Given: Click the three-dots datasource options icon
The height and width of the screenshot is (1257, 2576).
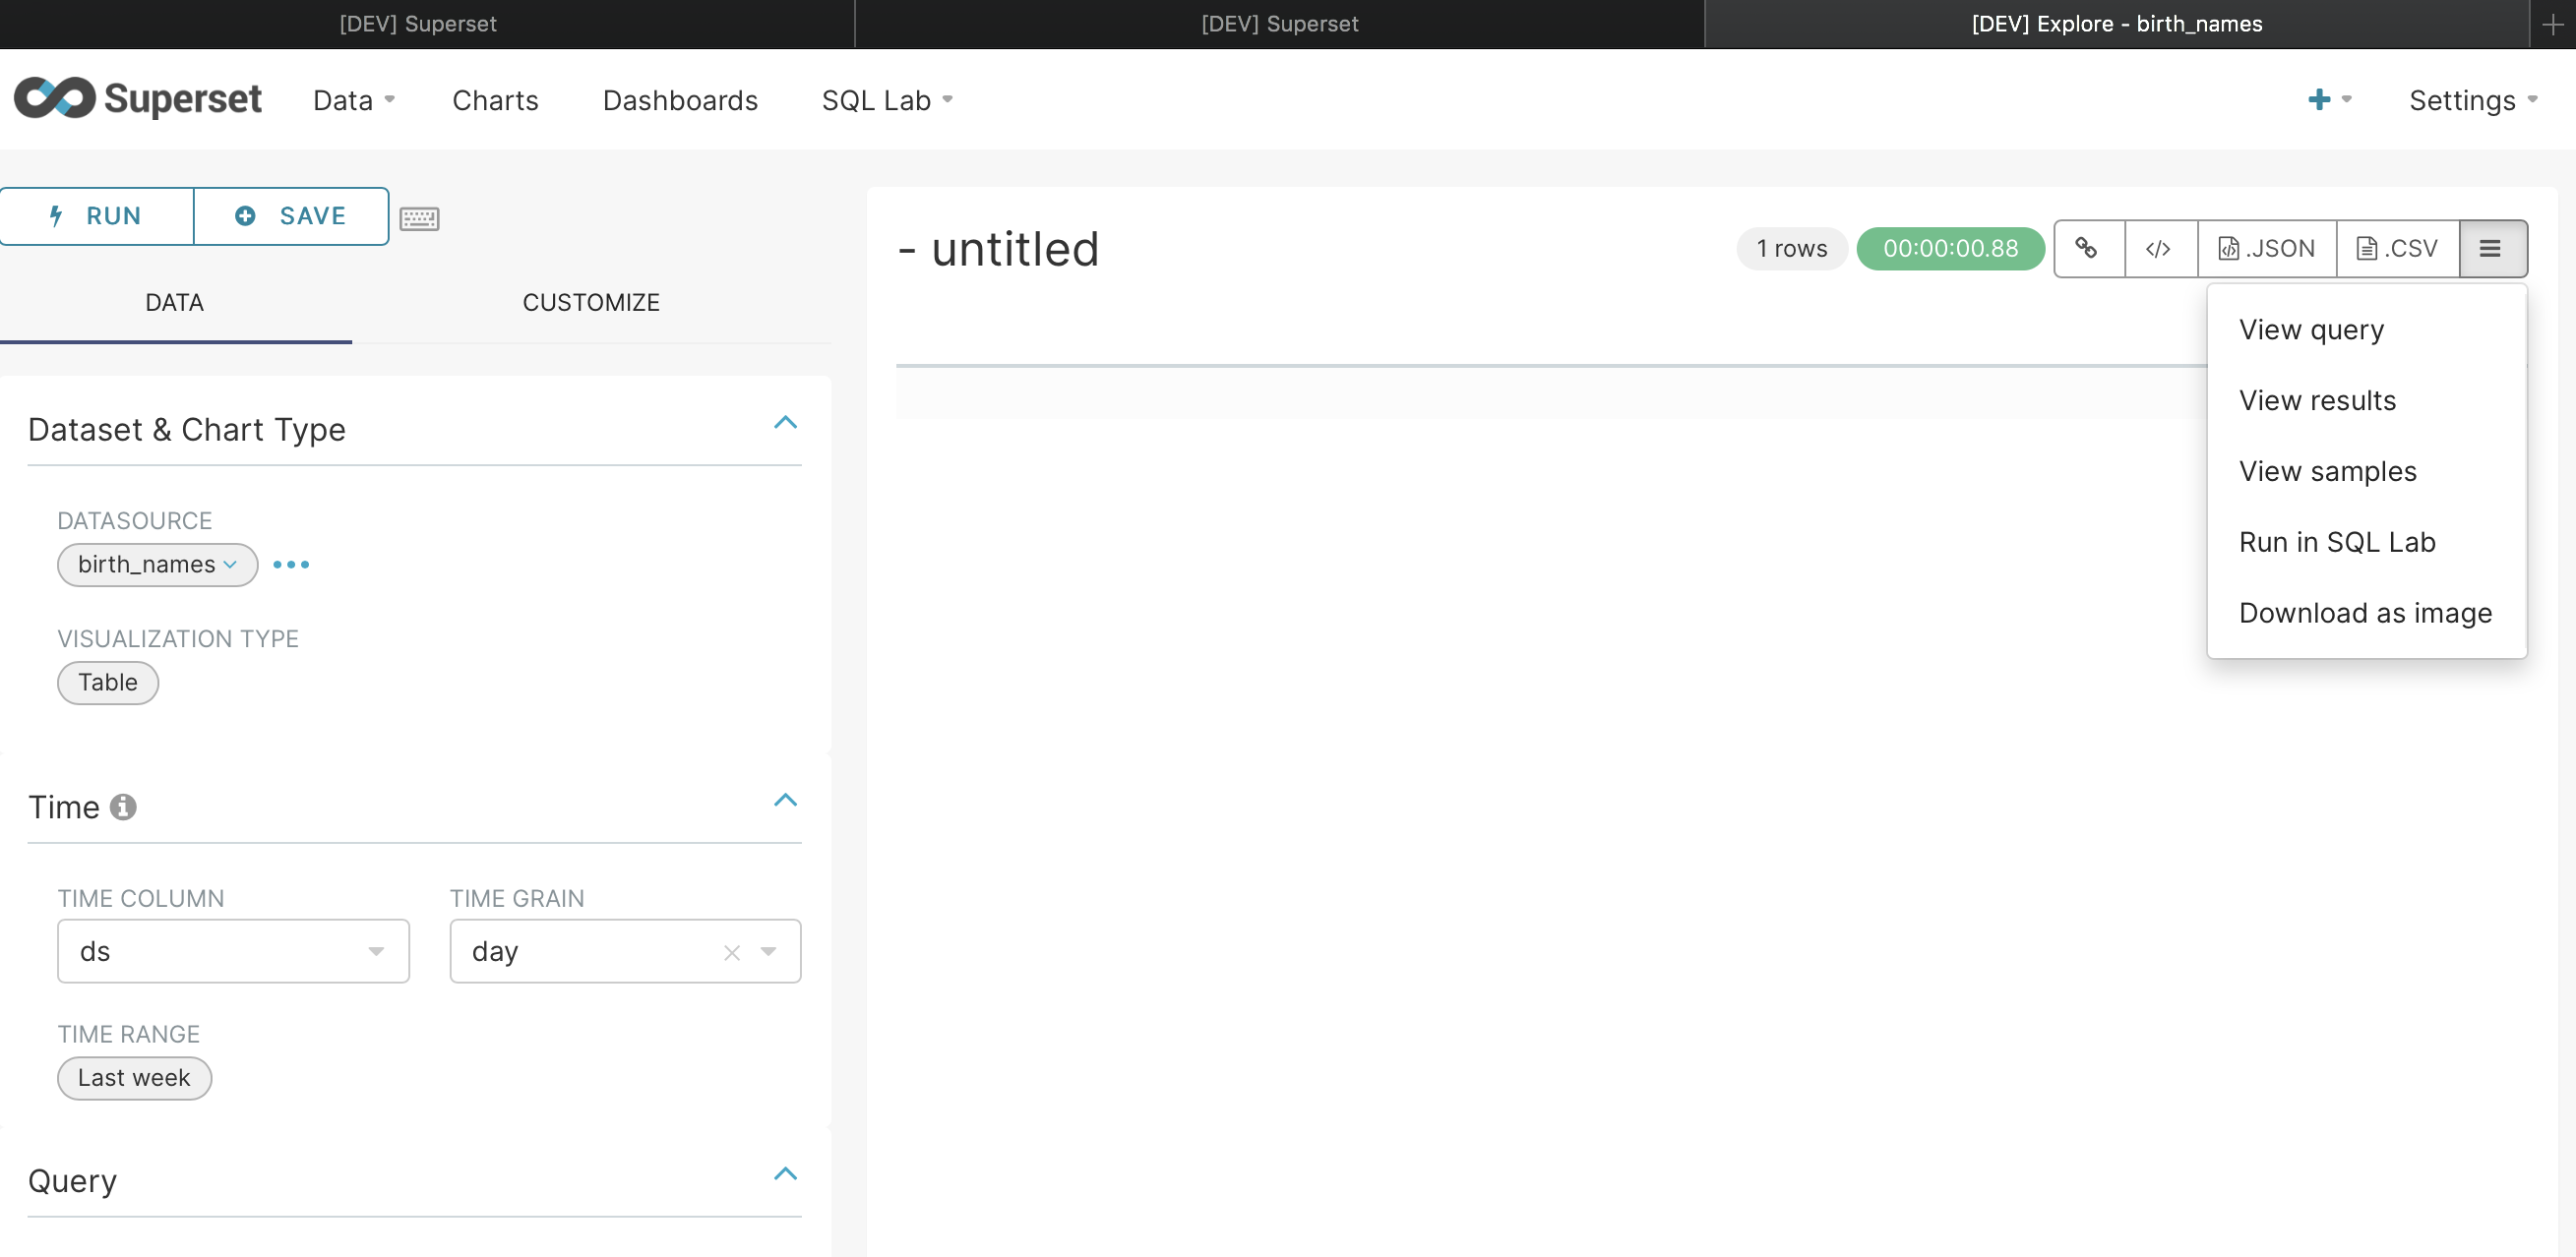Looking at the screenshot, I should click(x=291, y=565).
